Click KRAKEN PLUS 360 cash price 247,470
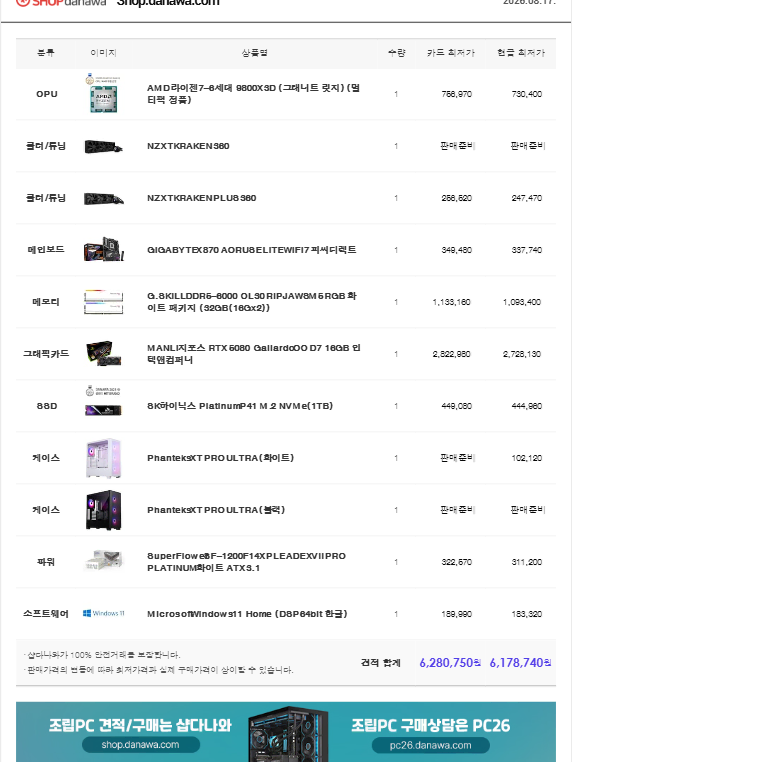762x762 pixels. pyautogui.click(x=527, y=198)
